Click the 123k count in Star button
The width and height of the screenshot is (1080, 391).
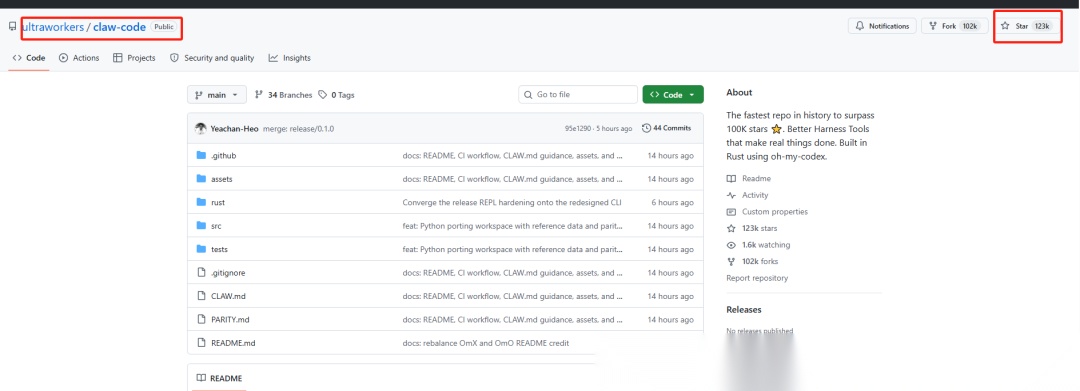[1041, 26]
